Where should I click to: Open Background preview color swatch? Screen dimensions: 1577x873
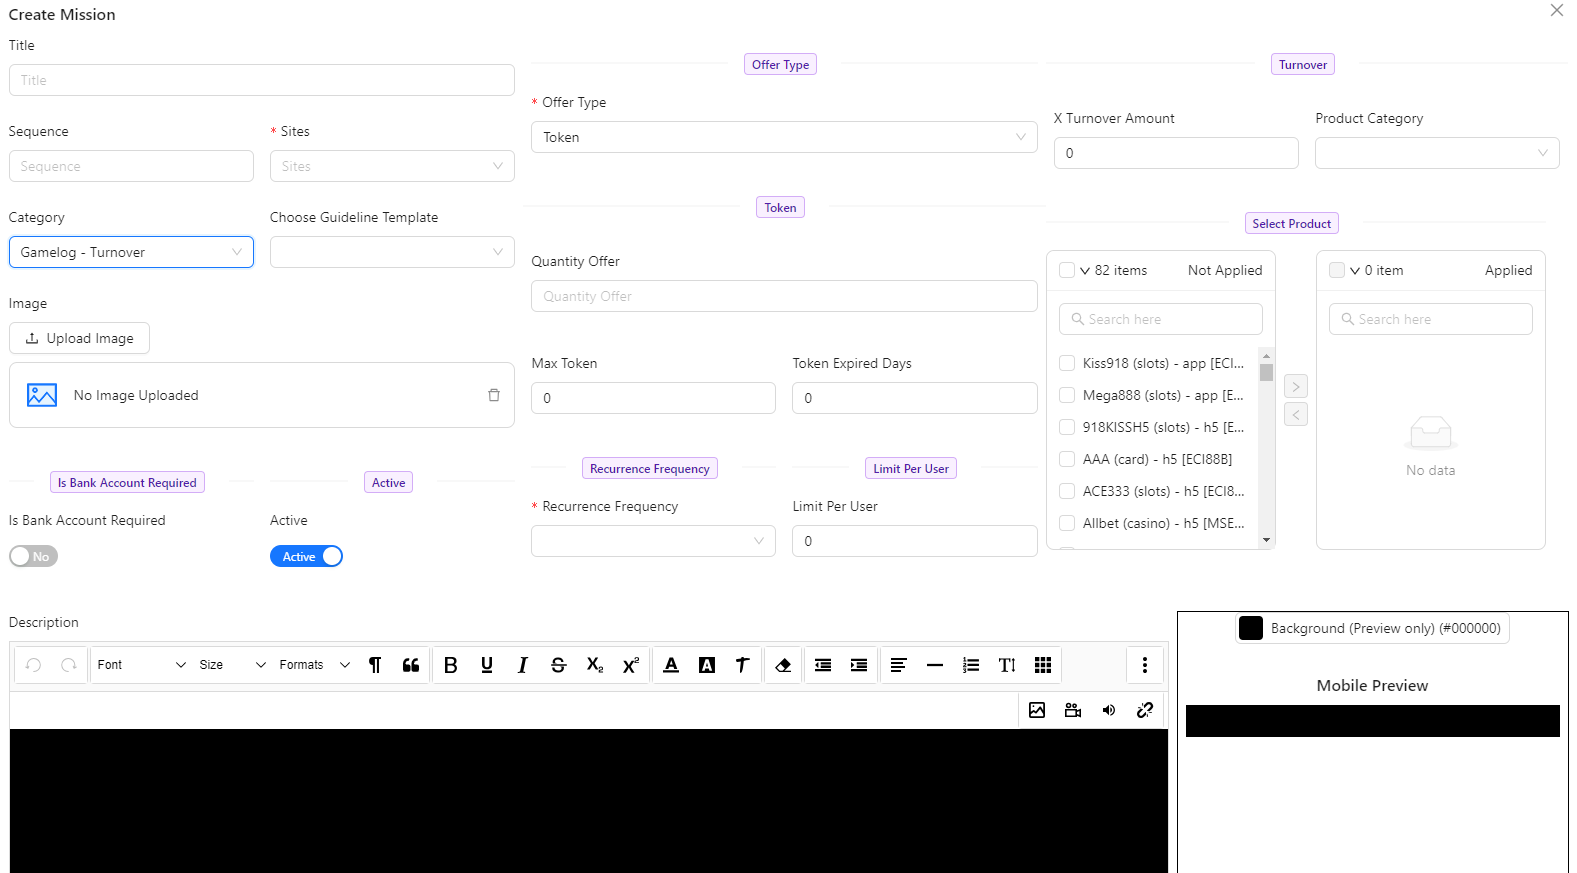click(x=1251, y=628)
